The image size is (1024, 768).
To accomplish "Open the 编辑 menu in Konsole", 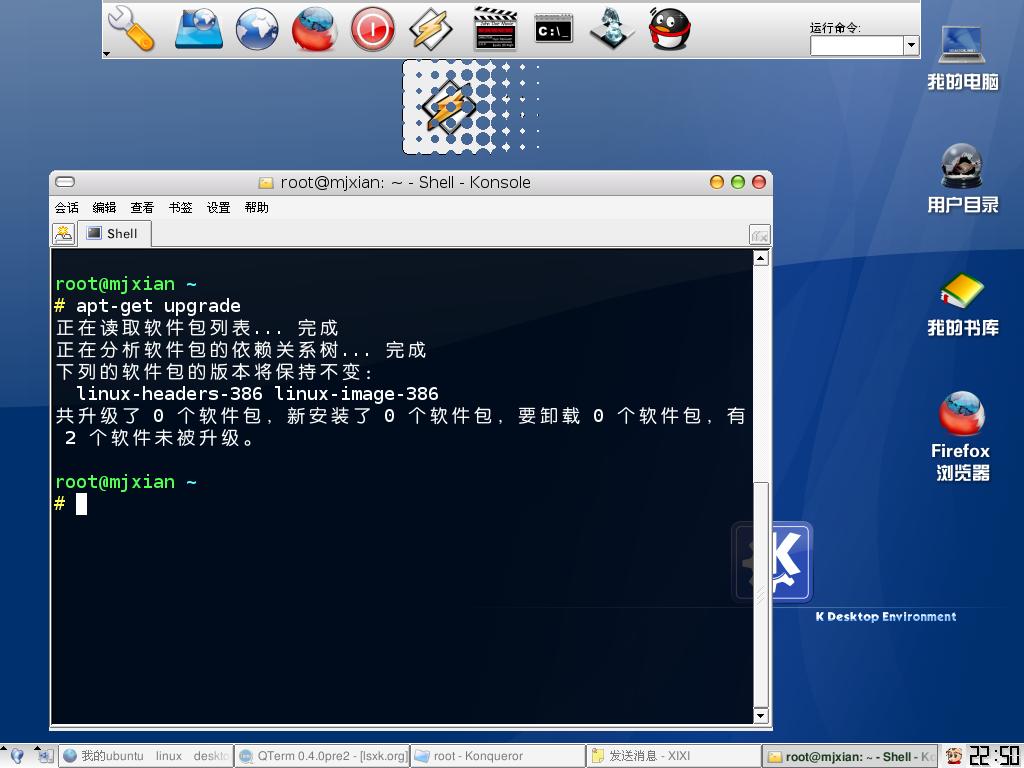I will pos(104,208).
